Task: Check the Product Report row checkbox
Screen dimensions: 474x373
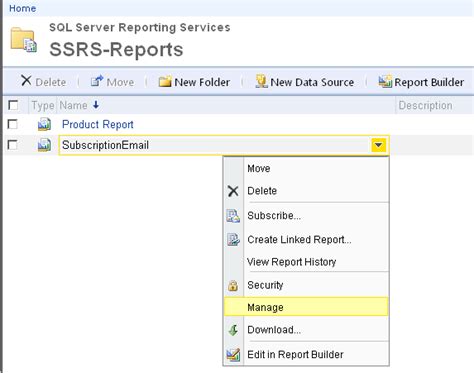Action: (13, 124)
